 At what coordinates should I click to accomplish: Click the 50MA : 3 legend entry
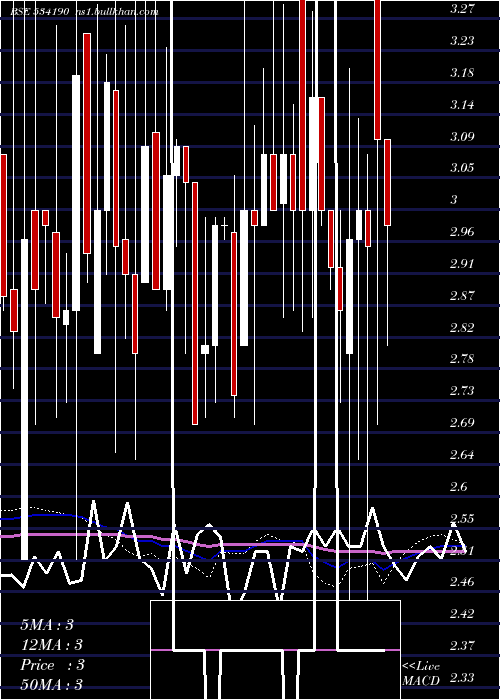point(51,684)
